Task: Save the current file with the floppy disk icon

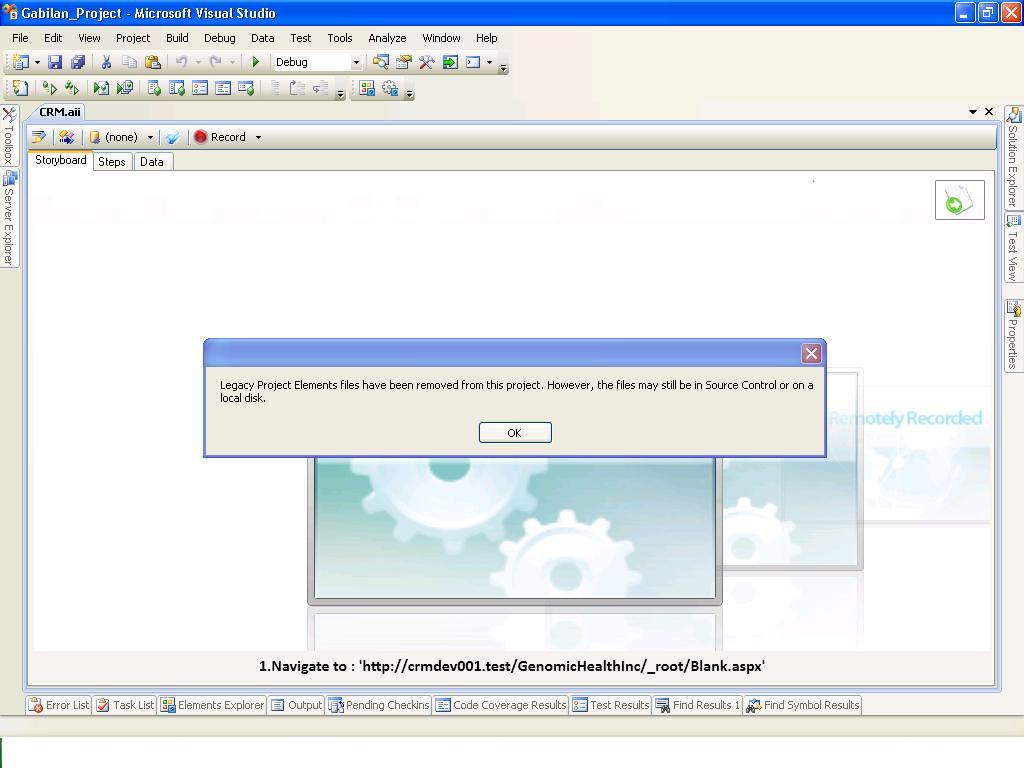Action: point(55,62)
